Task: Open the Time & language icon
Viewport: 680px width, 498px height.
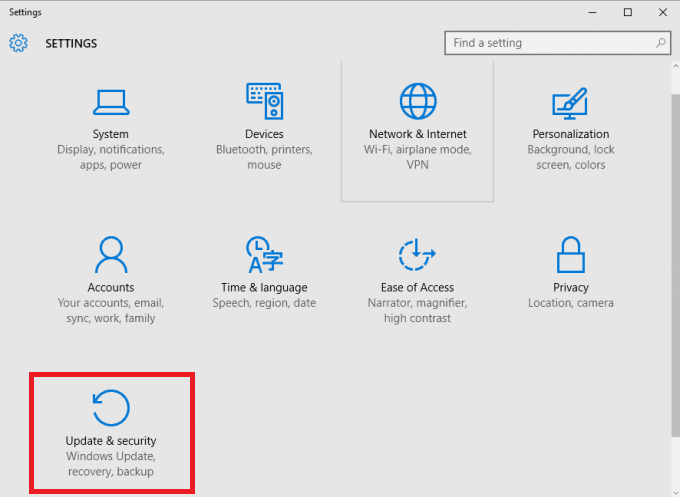Action: pos(265,255)
